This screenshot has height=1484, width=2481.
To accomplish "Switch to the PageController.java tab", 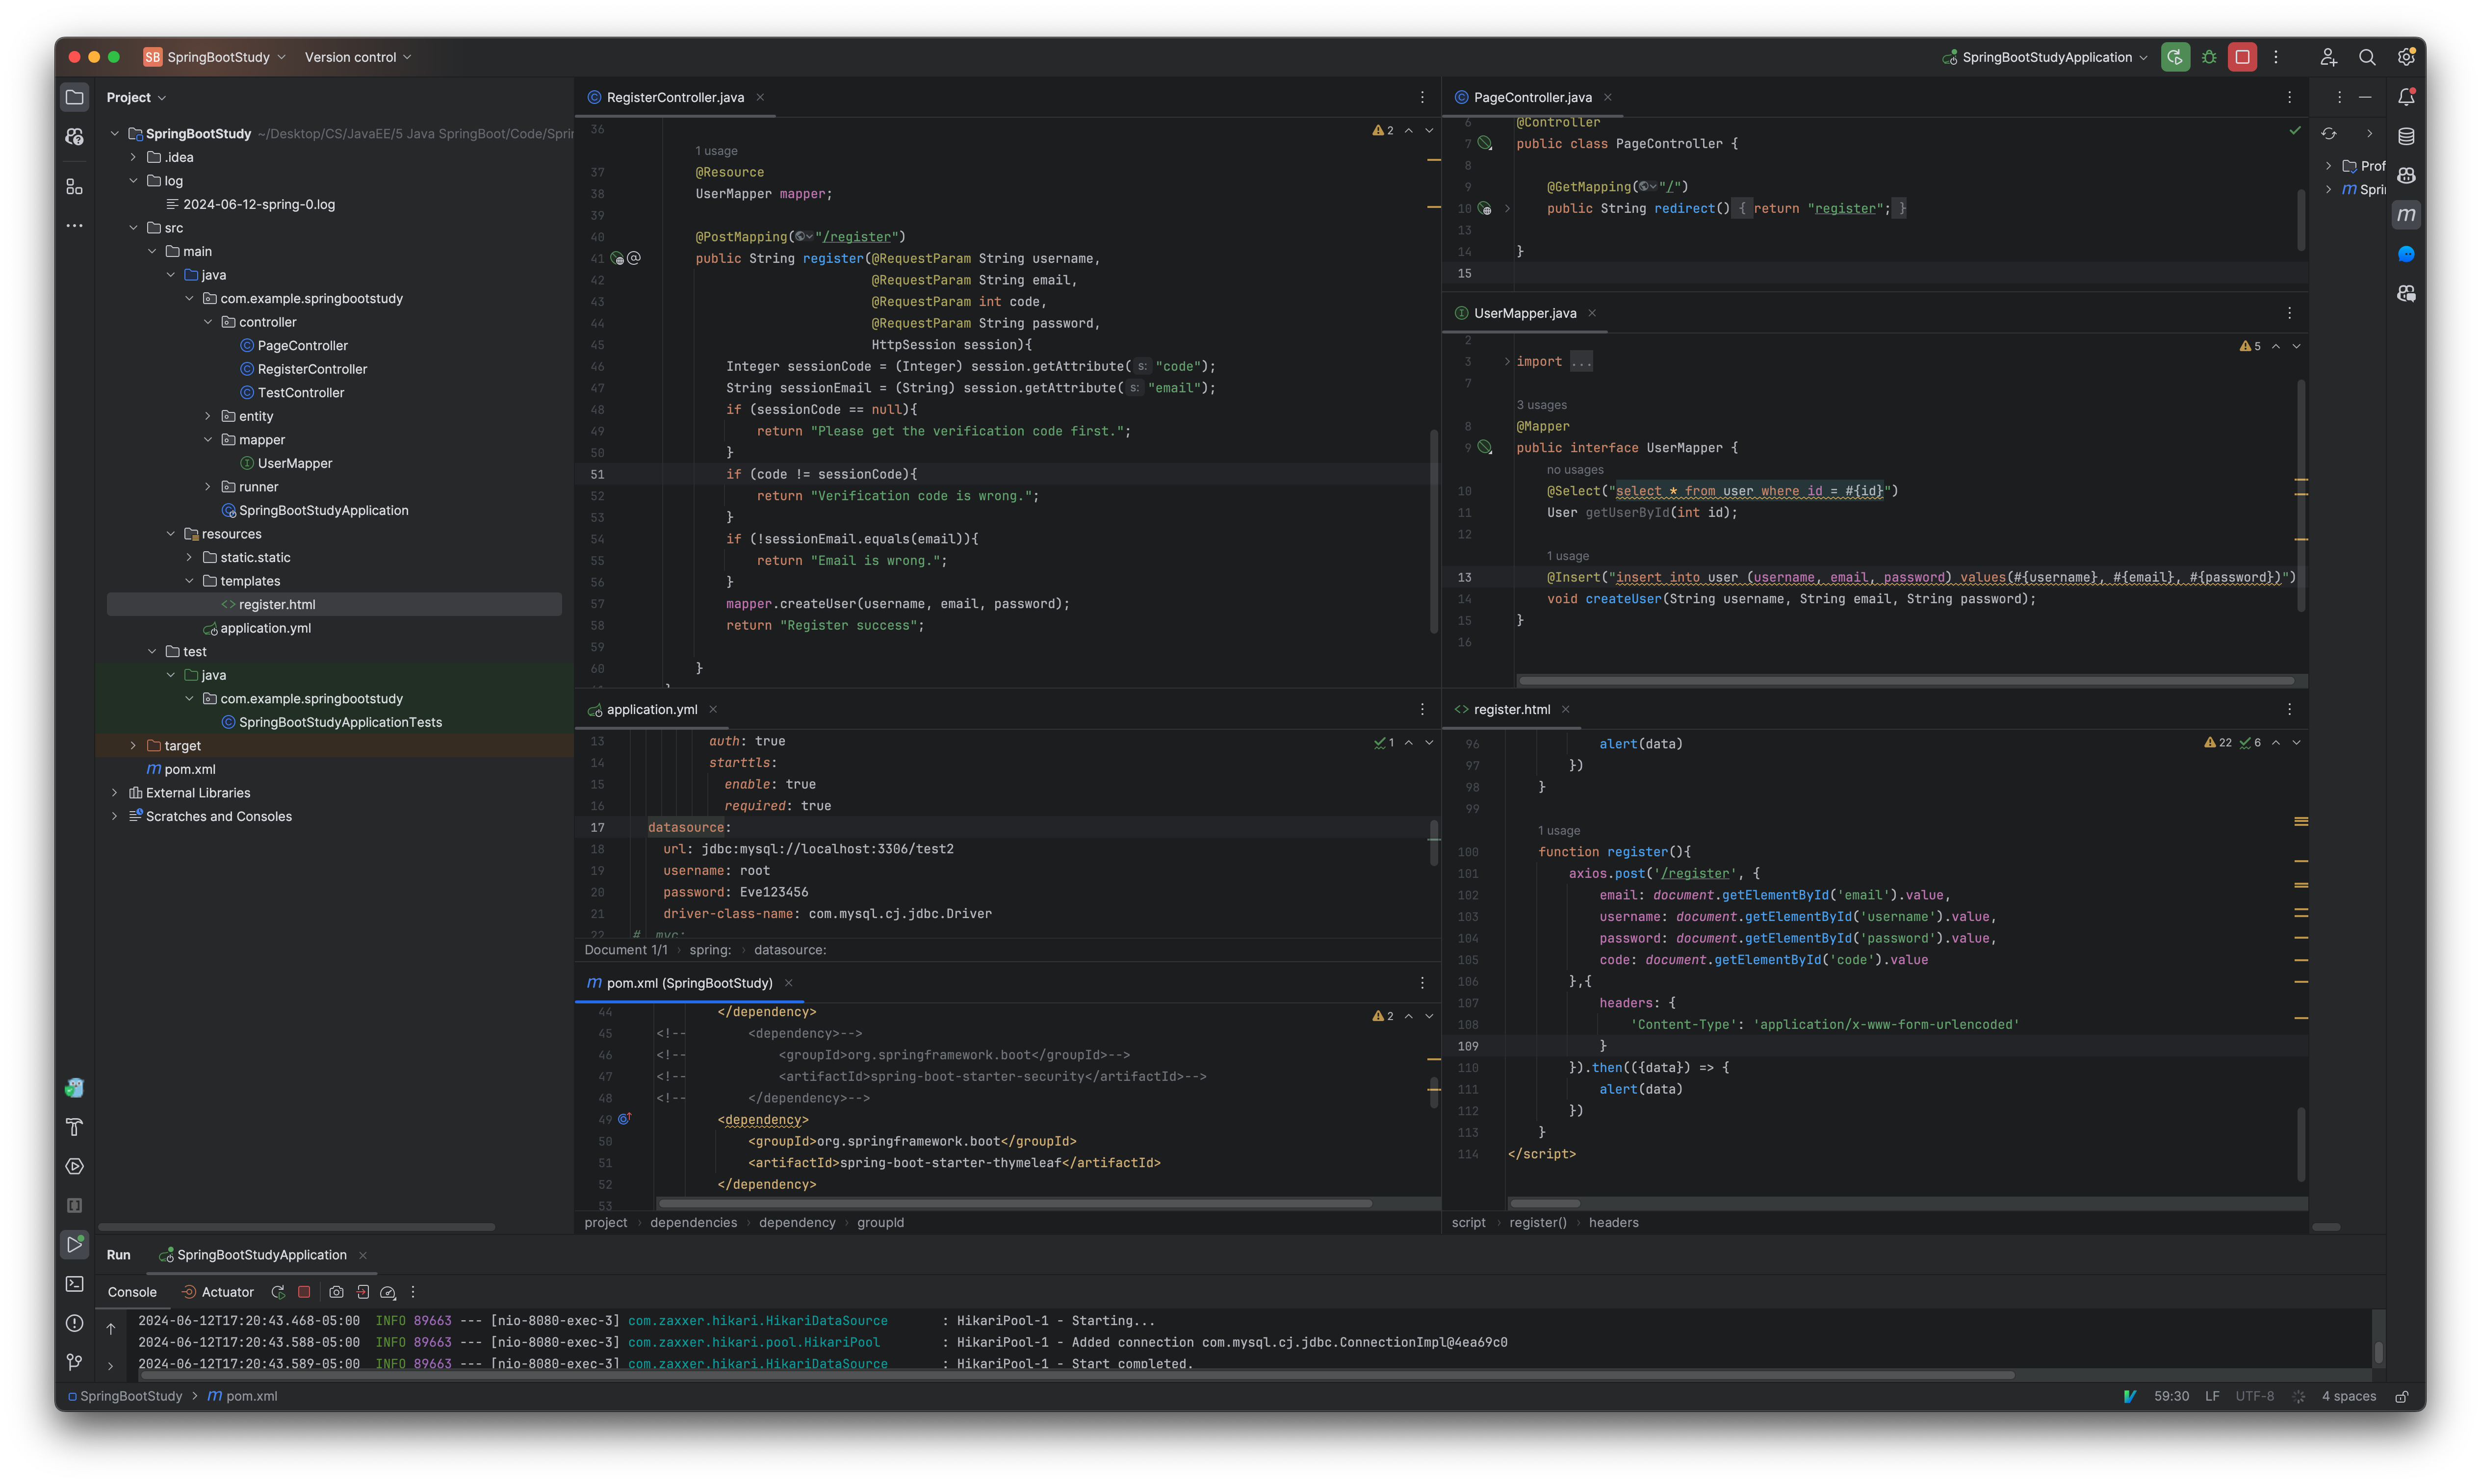I will 1532,97.
